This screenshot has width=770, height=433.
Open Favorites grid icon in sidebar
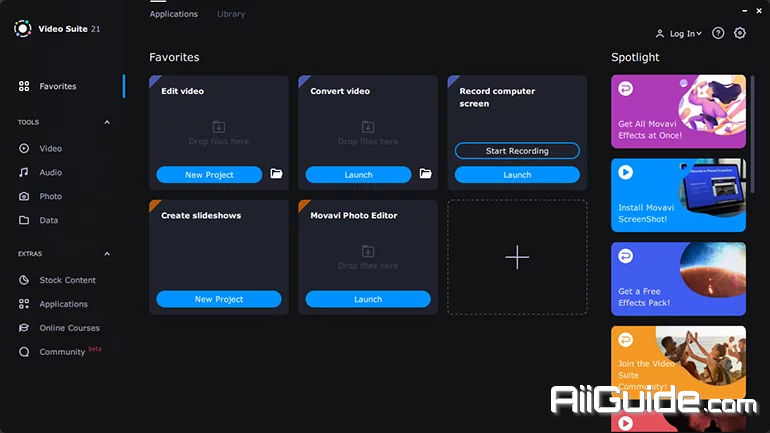tap(24, 86)
